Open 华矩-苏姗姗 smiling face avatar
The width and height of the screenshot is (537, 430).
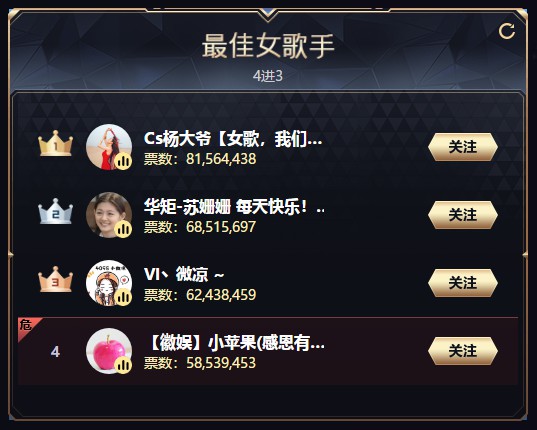[109, 215]
